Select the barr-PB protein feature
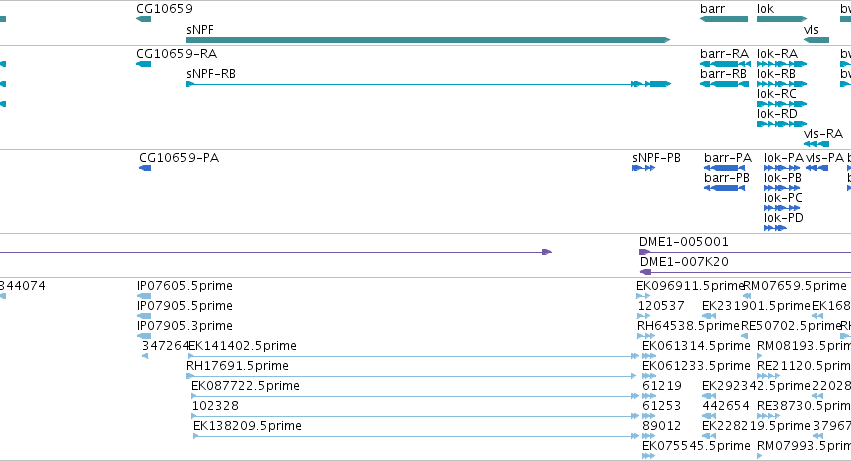The height and width of the screenshot is (461, 851). point(725,188)
